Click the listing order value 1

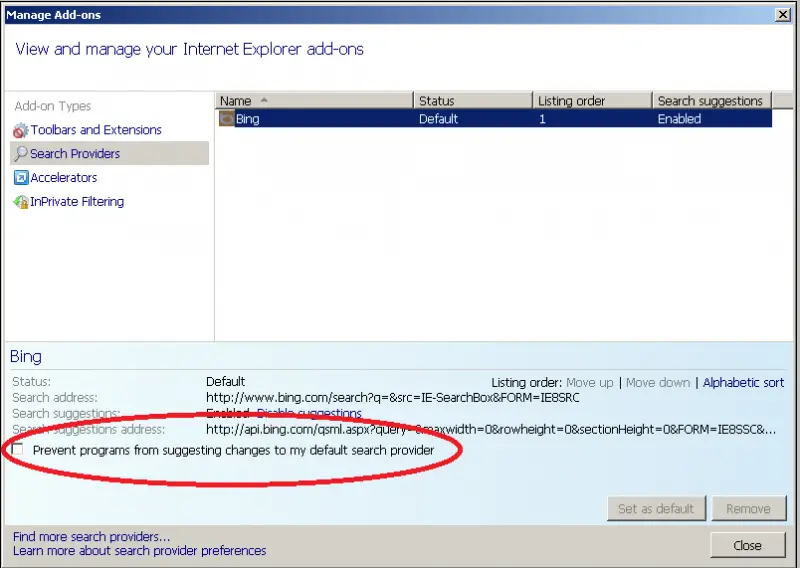(x=542, y=119)
